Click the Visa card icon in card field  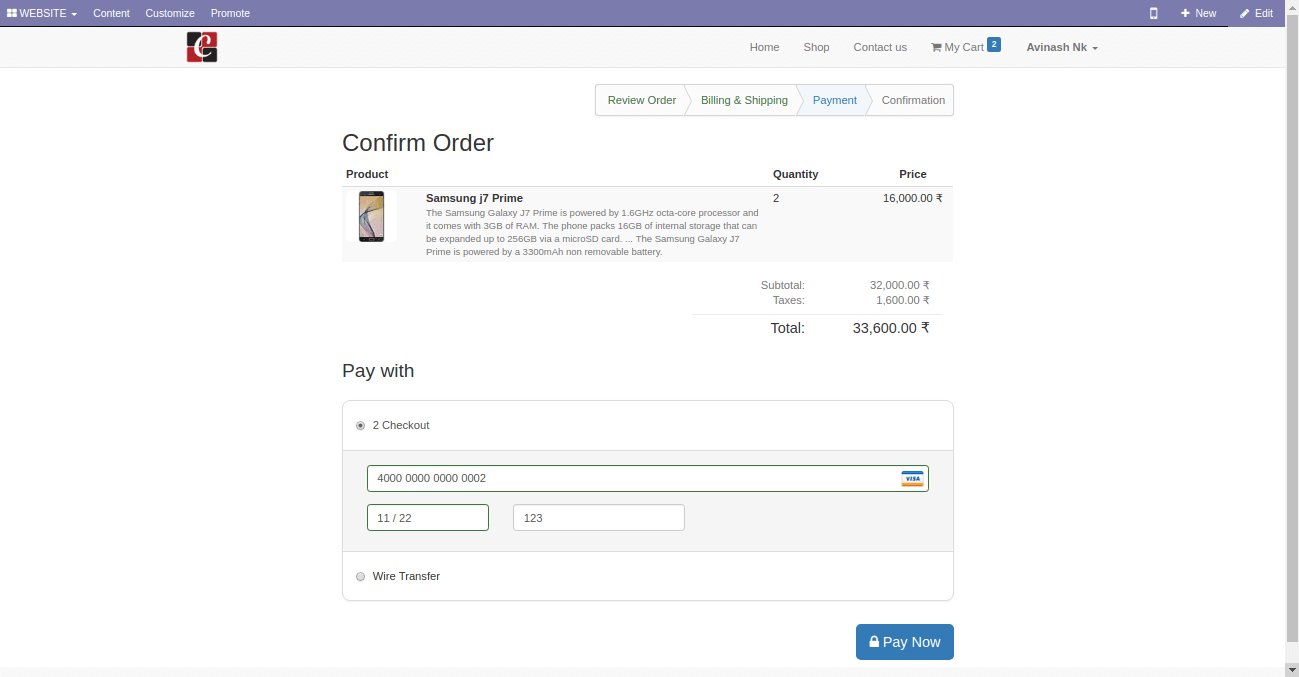pyautogui.click(x=912, y=478)
